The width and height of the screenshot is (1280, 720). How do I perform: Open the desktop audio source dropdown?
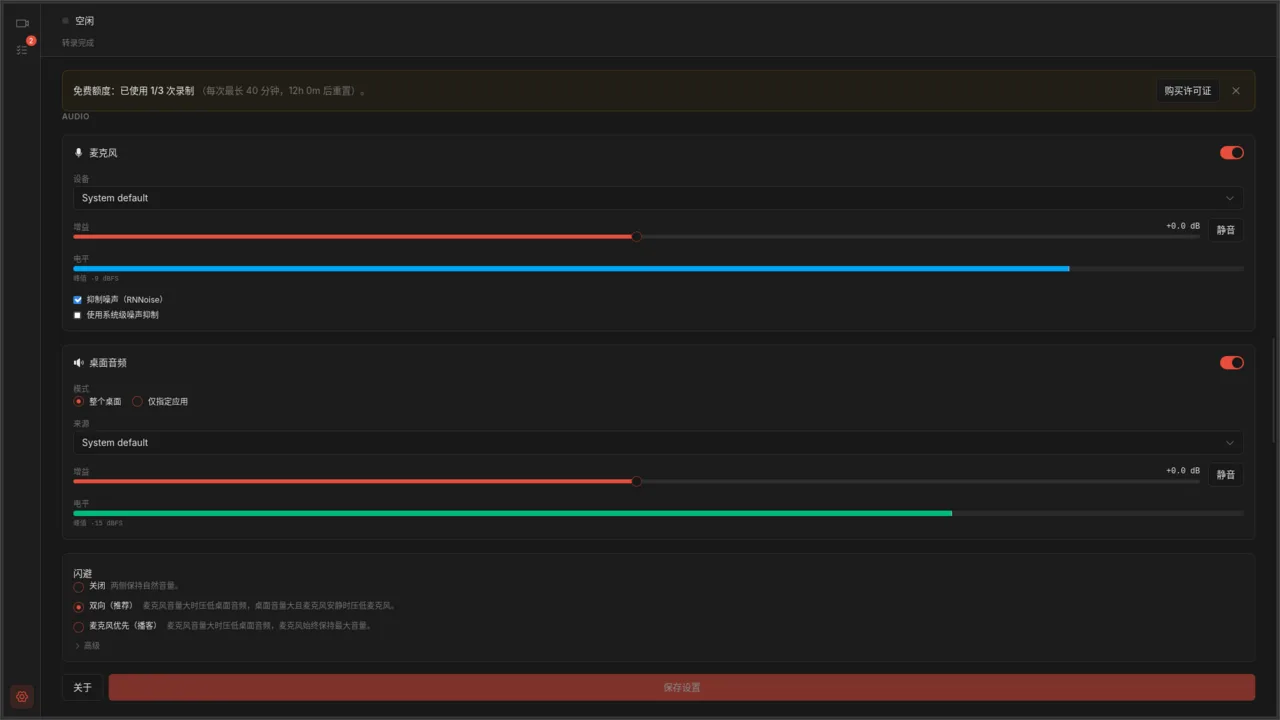(x=658, y=442)
